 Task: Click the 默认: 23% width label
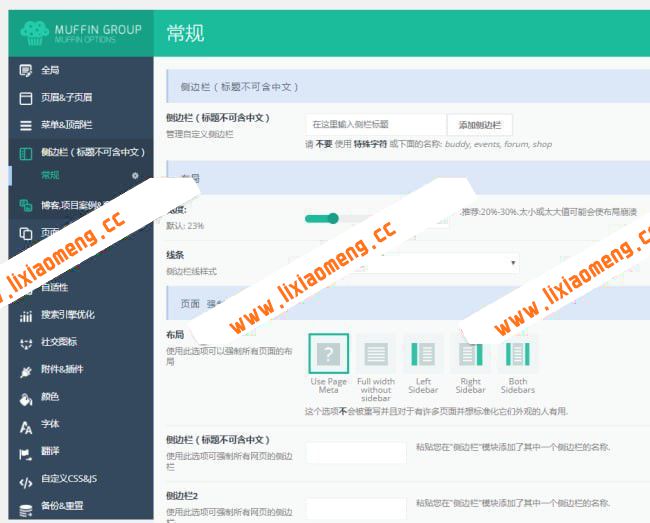click(x=185, y=226)
